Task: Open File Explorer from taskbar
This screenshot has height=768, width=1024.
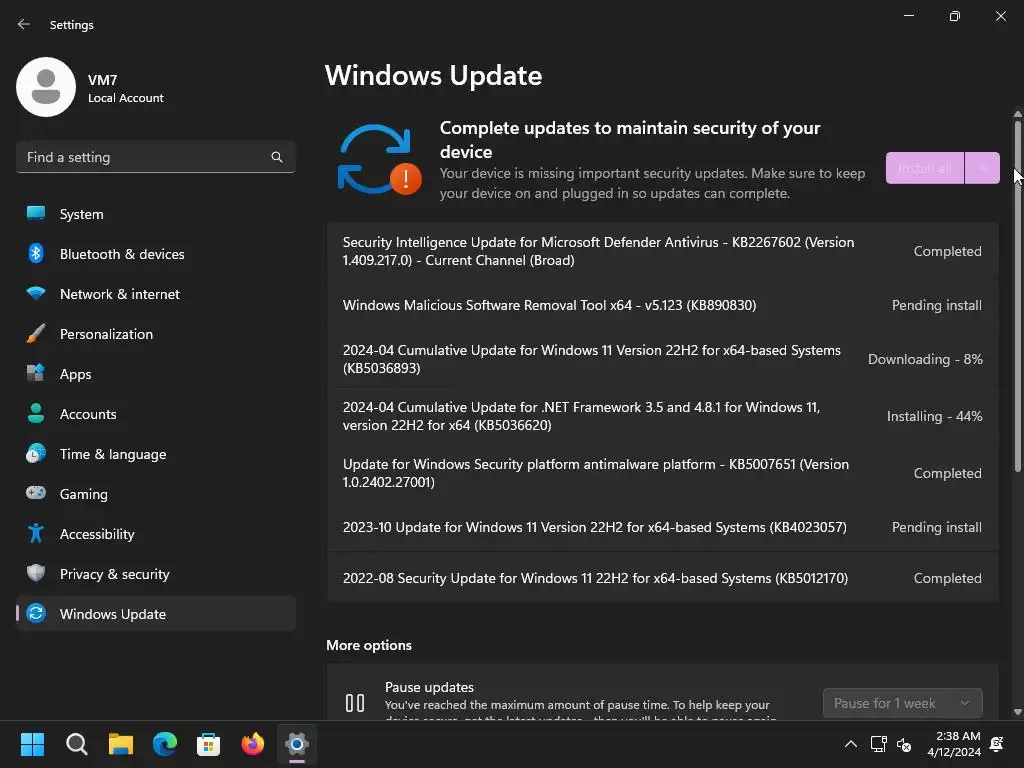Action: point(121,744)
